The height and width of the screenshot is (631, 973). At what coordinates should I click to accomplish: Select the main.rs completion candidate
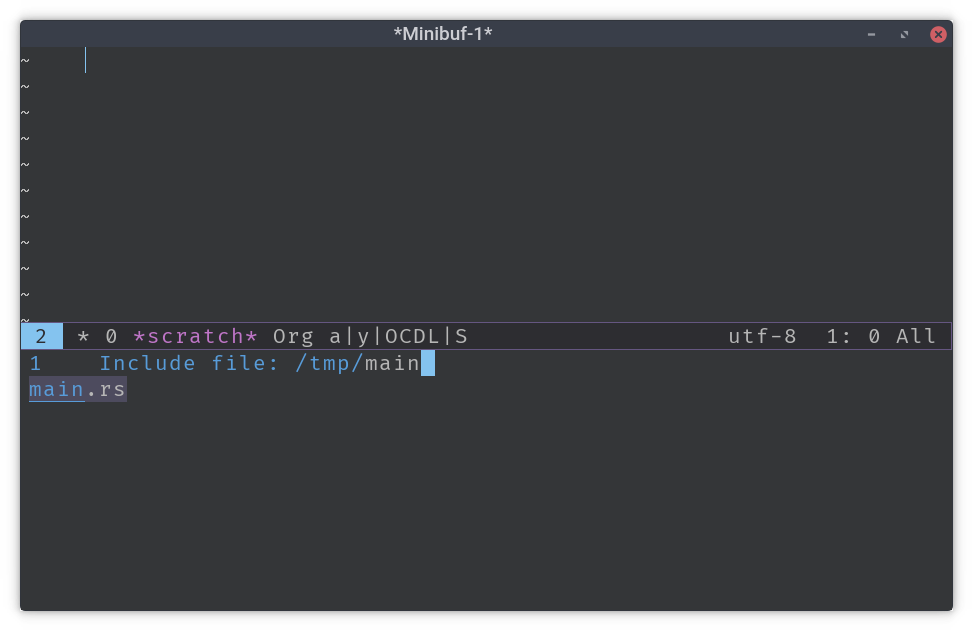point(76,389)
